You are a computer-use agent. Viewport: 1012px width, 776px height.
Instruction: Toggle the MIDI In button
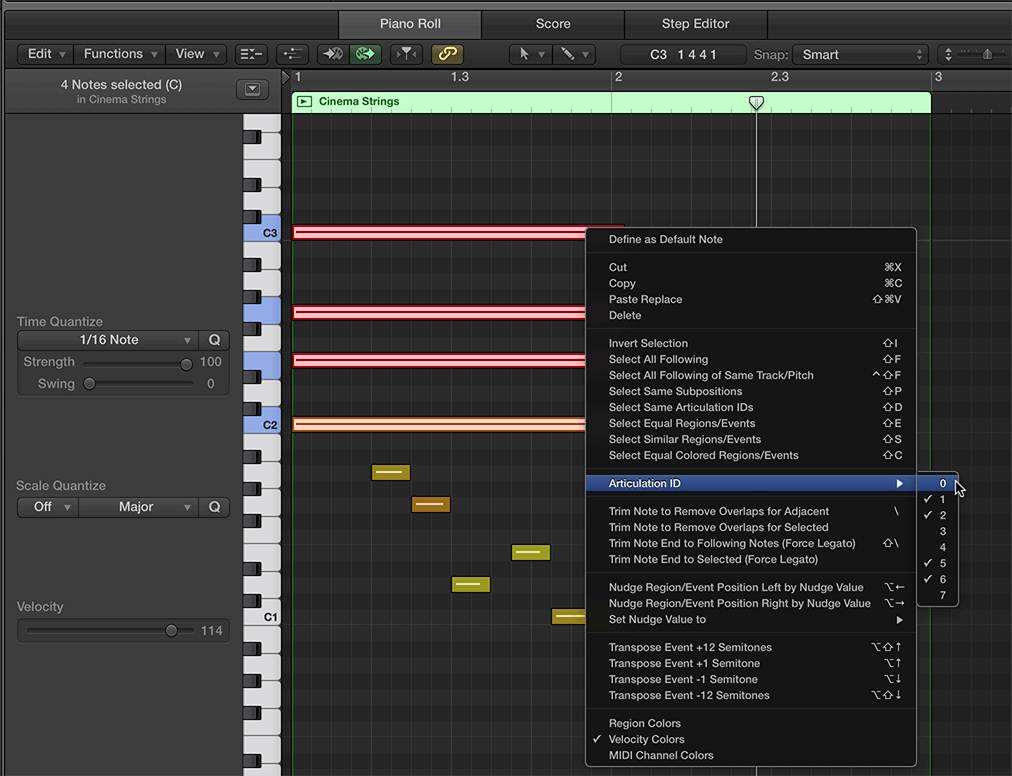click(332, 54)
